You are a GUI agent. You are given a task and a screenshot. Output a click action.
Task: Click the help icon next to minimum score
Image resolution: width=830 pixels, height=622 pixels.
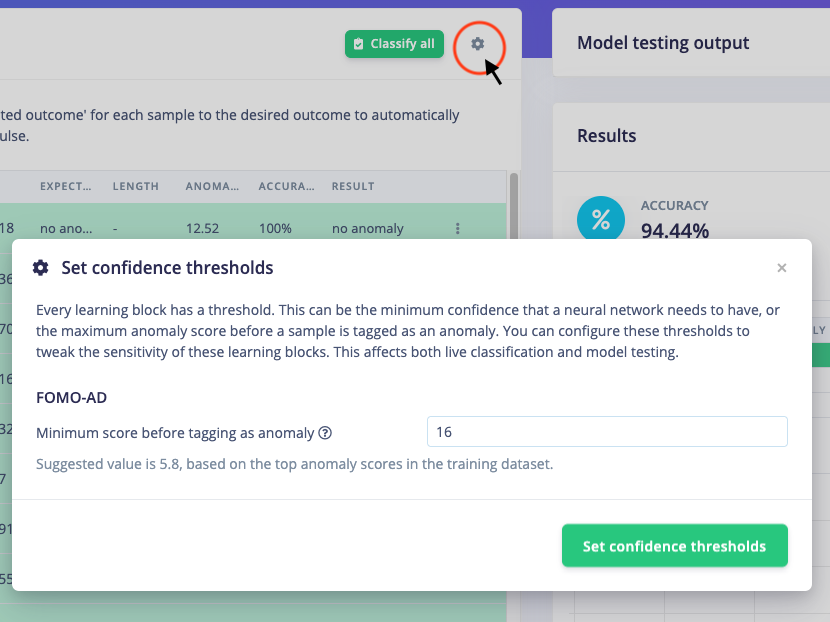[325, 433]
